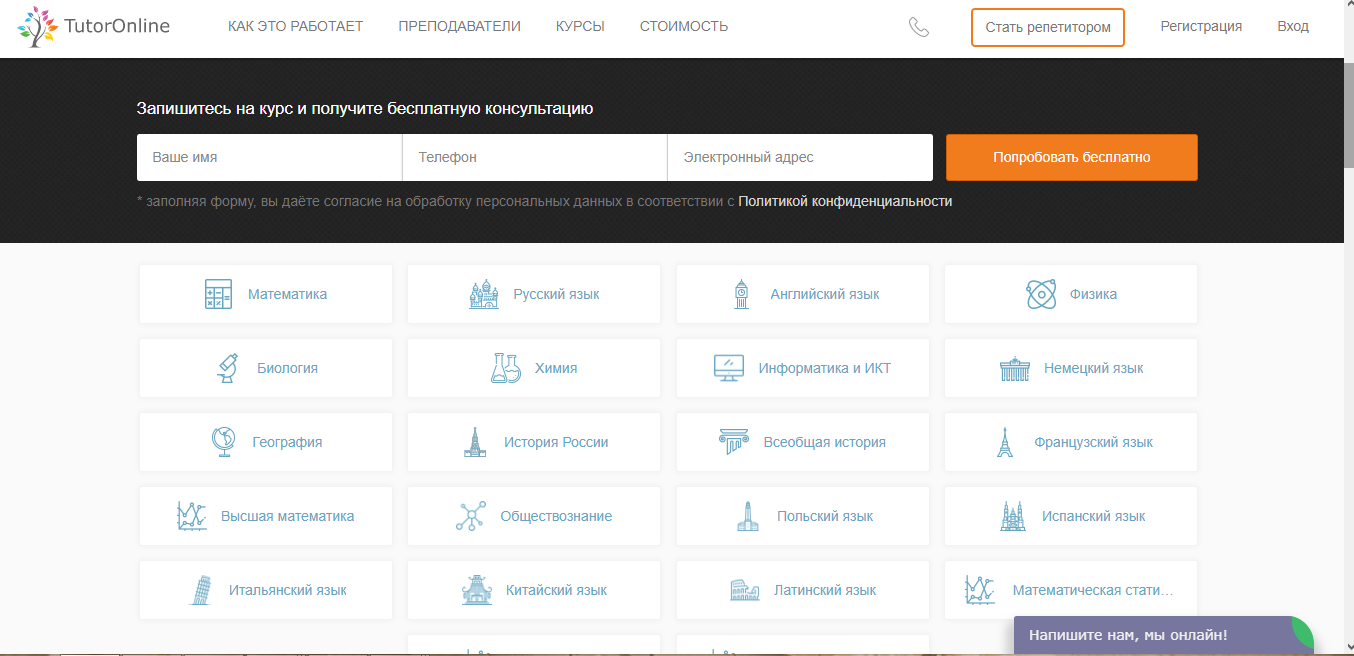Click the microscope icon for Биология
The width and height of the screenshot is (1354, 656).
point(228,368)
